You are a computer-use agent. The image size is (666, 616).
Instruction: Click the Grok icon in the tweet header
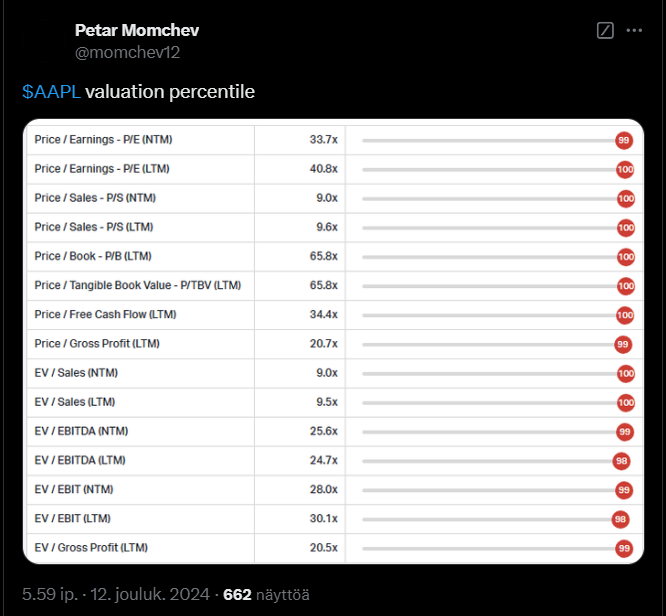tap(604, 31)
